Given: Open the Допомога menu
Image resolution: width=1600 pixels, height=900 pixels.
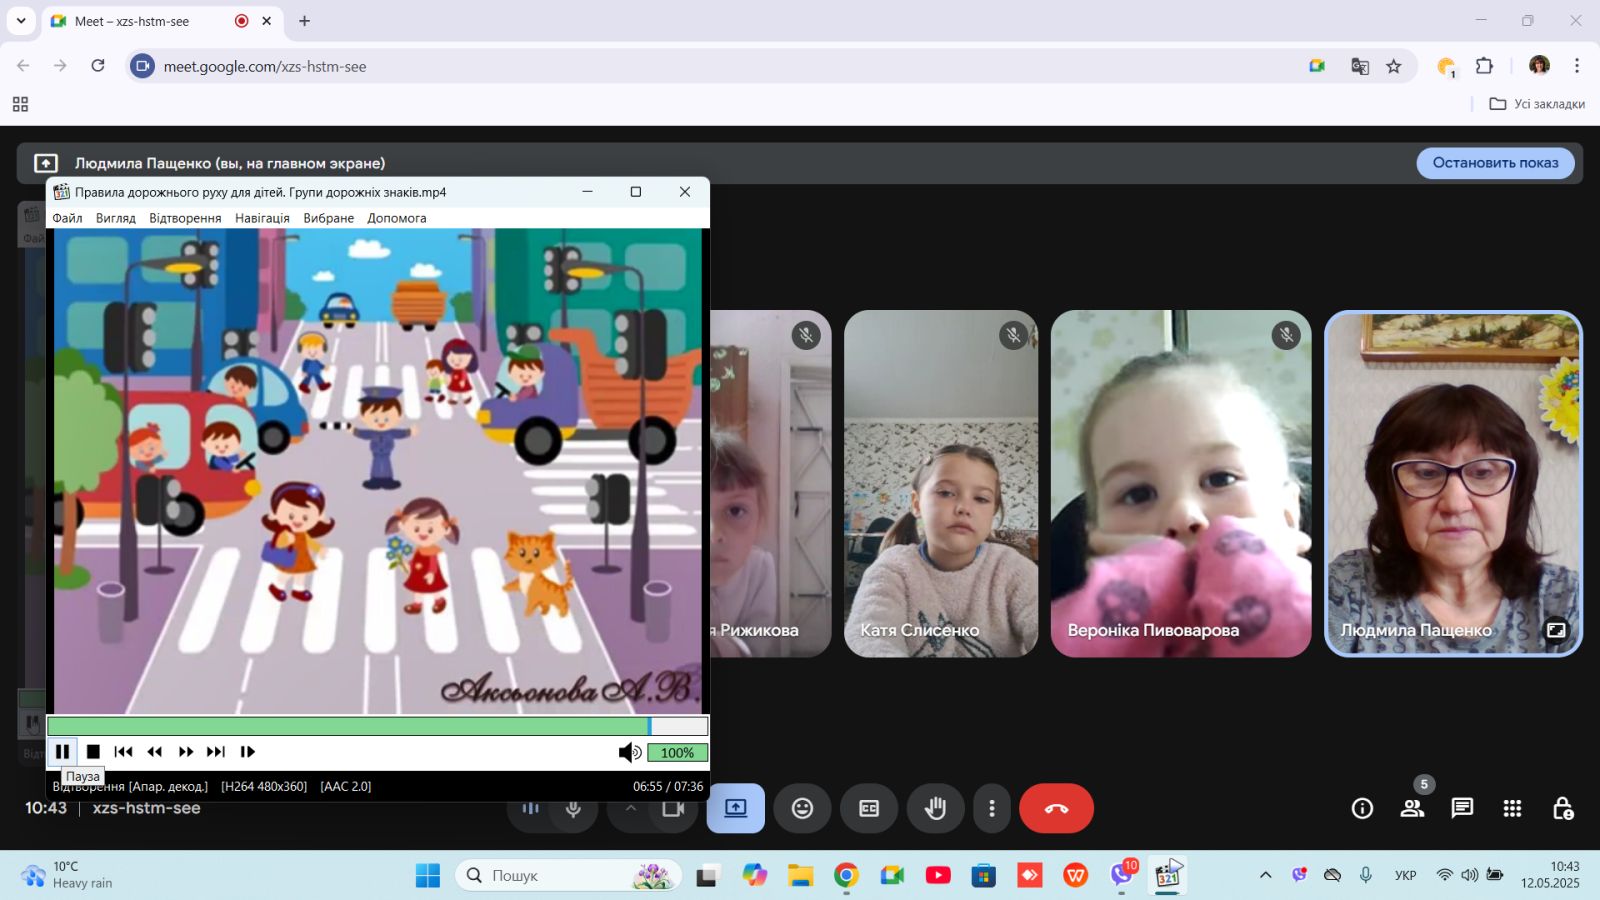Looking at the screenshot, I should [397, 218].
